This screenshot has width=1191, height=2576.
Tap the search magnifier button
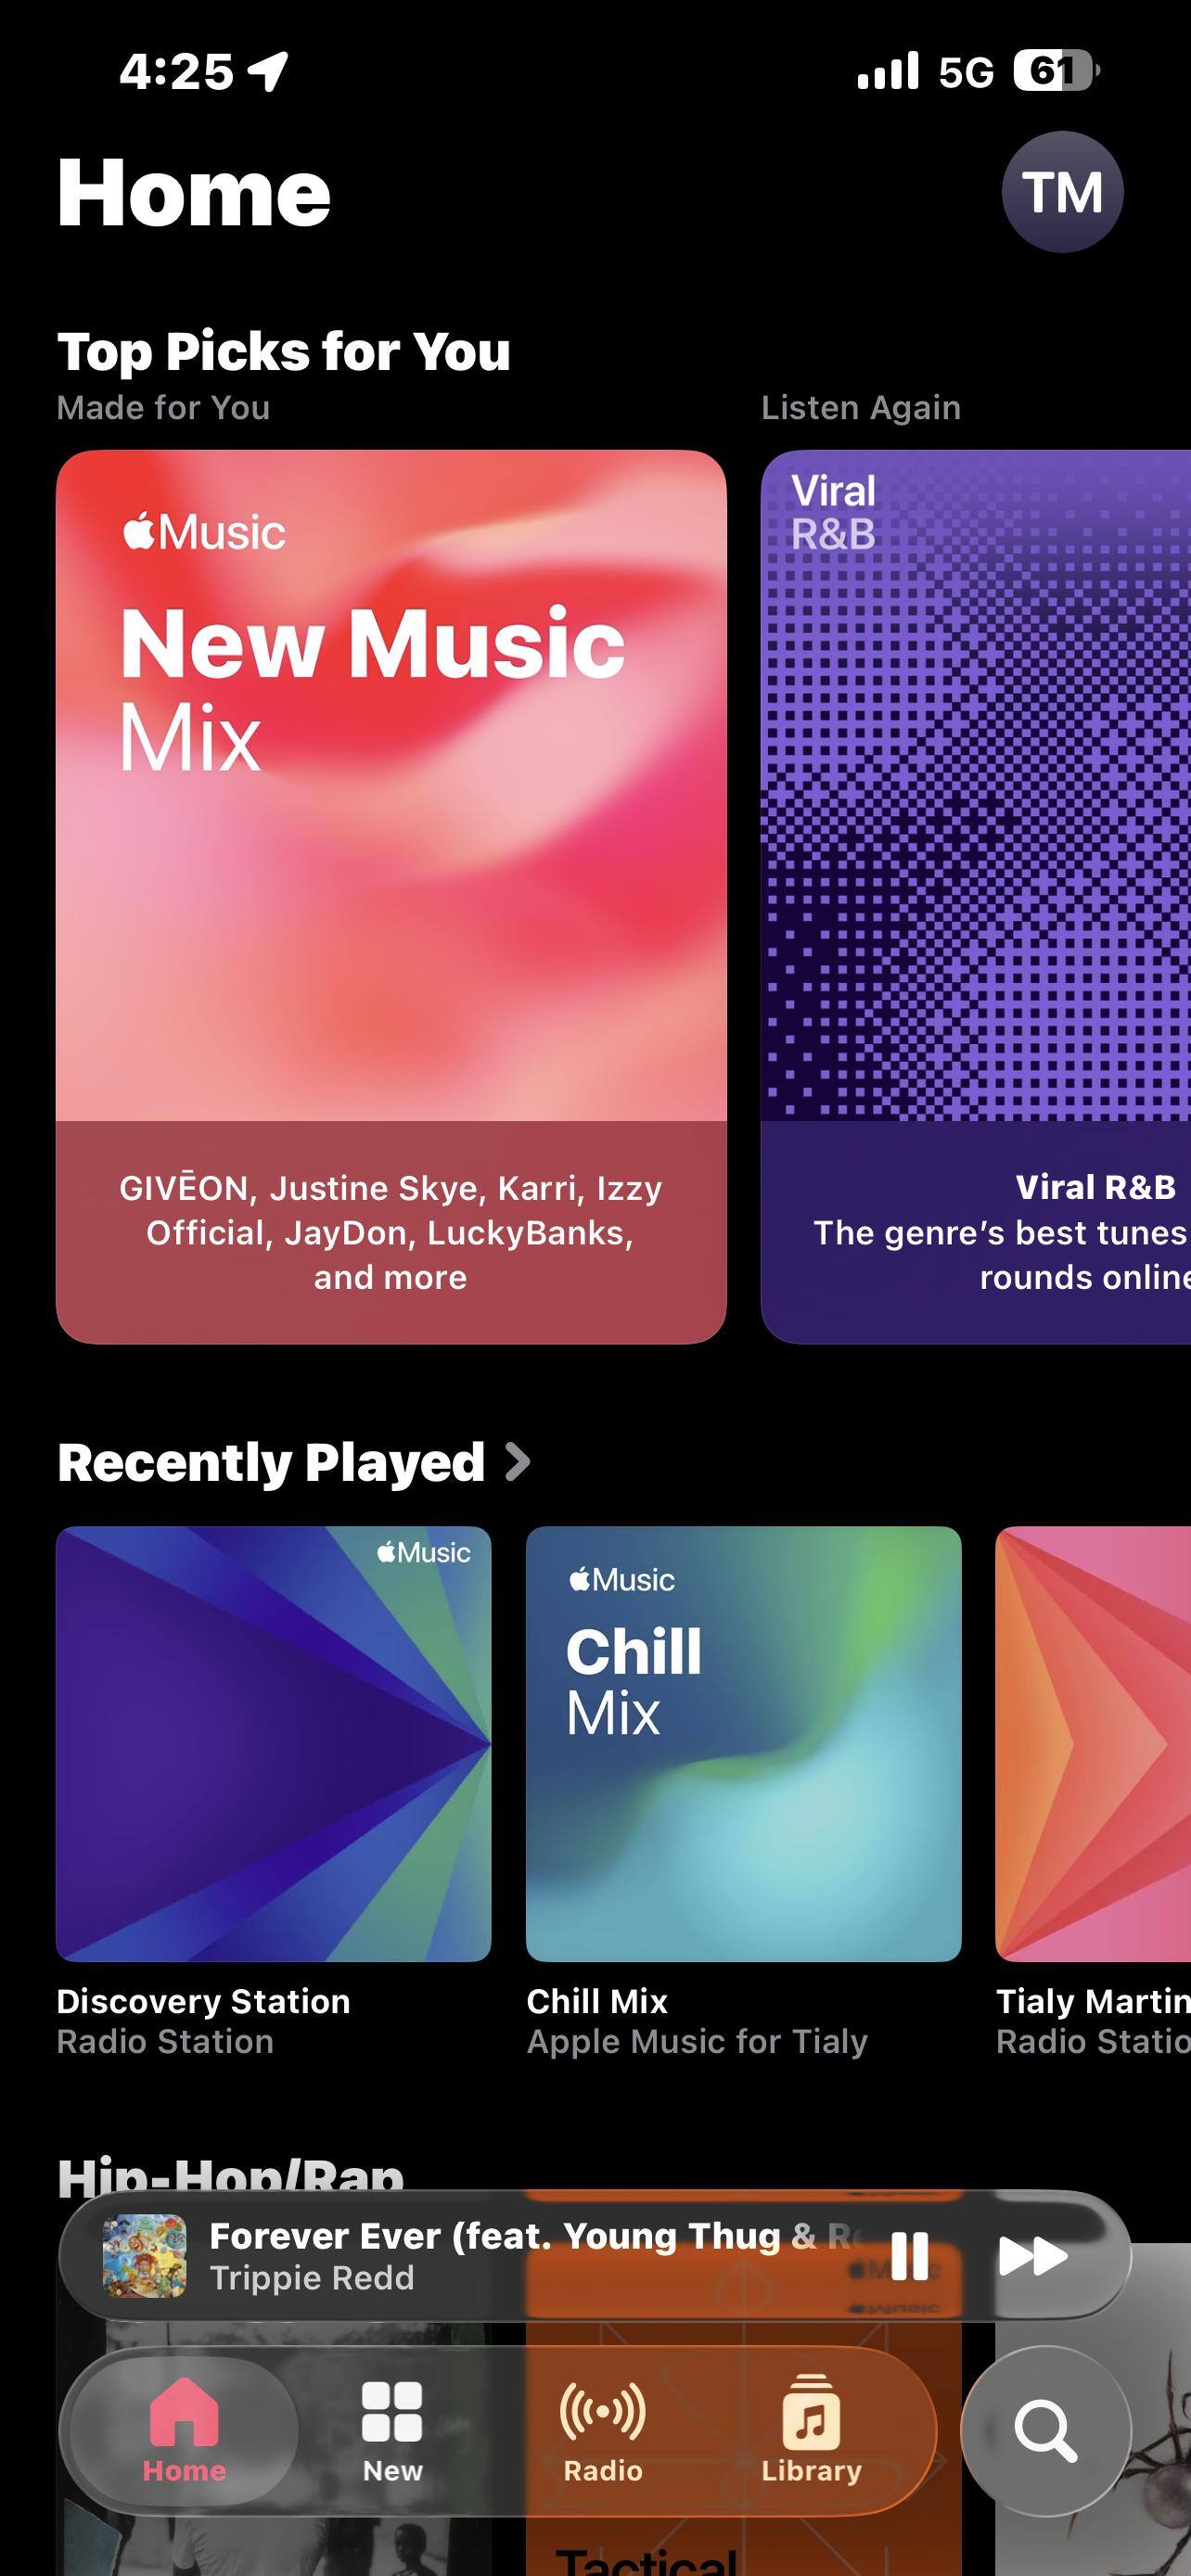(1046, 2431)
